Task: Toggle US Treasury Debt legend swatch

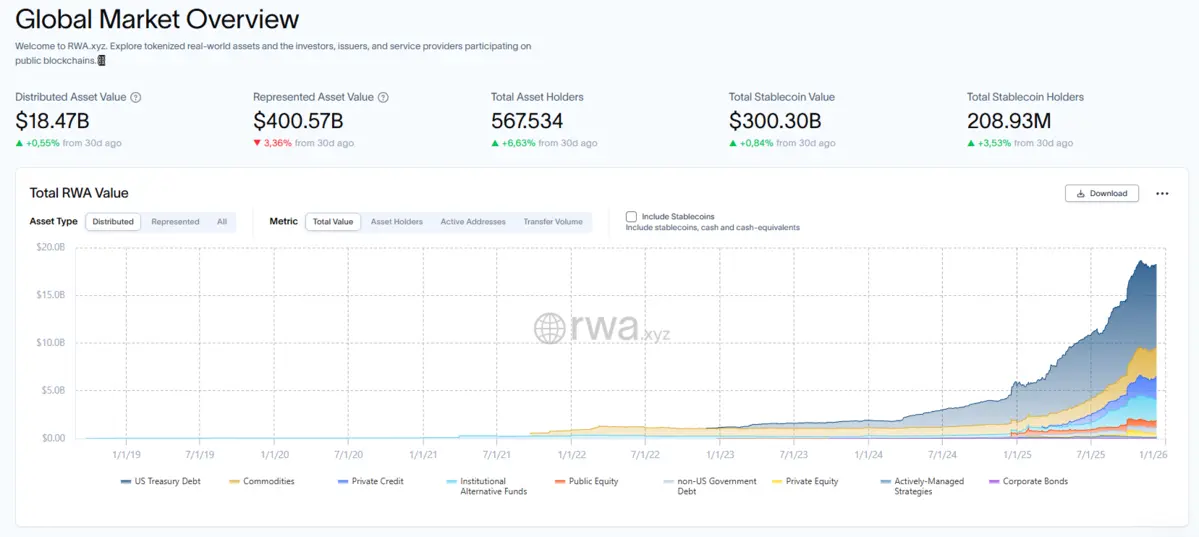Action: pyautogui.click(x=126, y=482)
